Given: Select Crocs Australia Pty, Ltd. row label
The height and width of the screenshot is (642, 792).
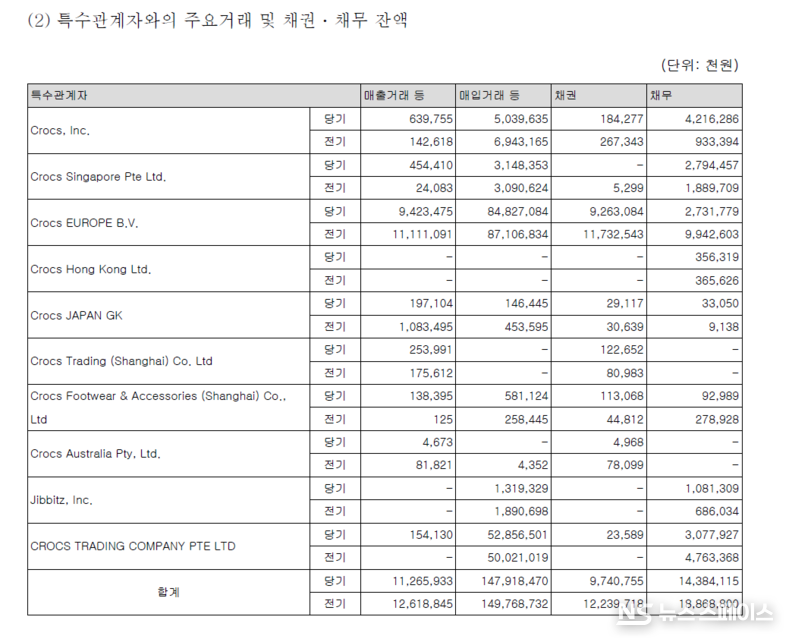Looking at the screenshot, I should click(x=95, y=453).
